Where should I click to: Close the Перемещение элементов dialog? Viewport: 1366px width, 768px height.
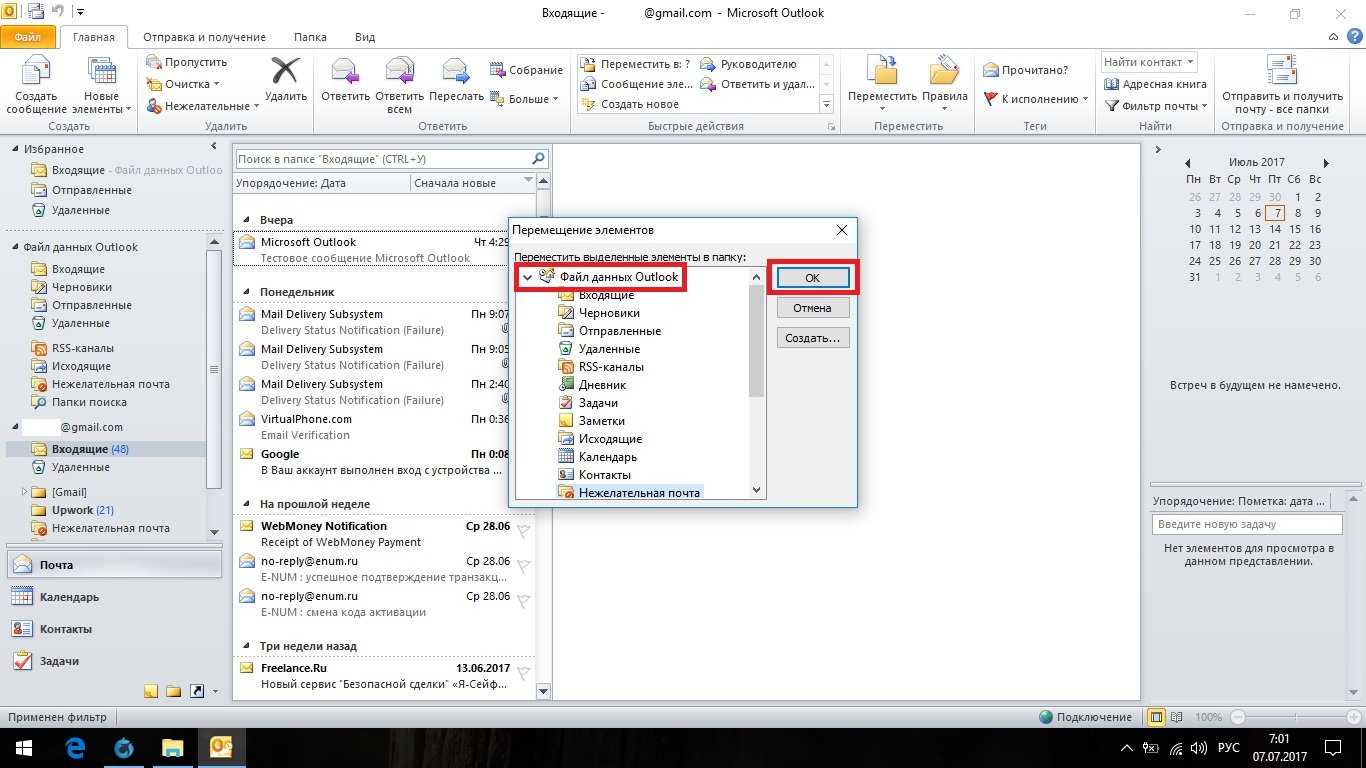coord(842,230)
